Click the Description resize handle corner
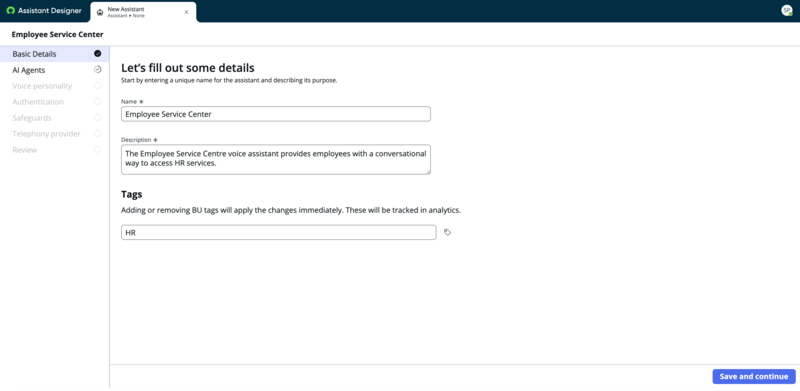The image size is (800, 391). (x=428, y=172)
